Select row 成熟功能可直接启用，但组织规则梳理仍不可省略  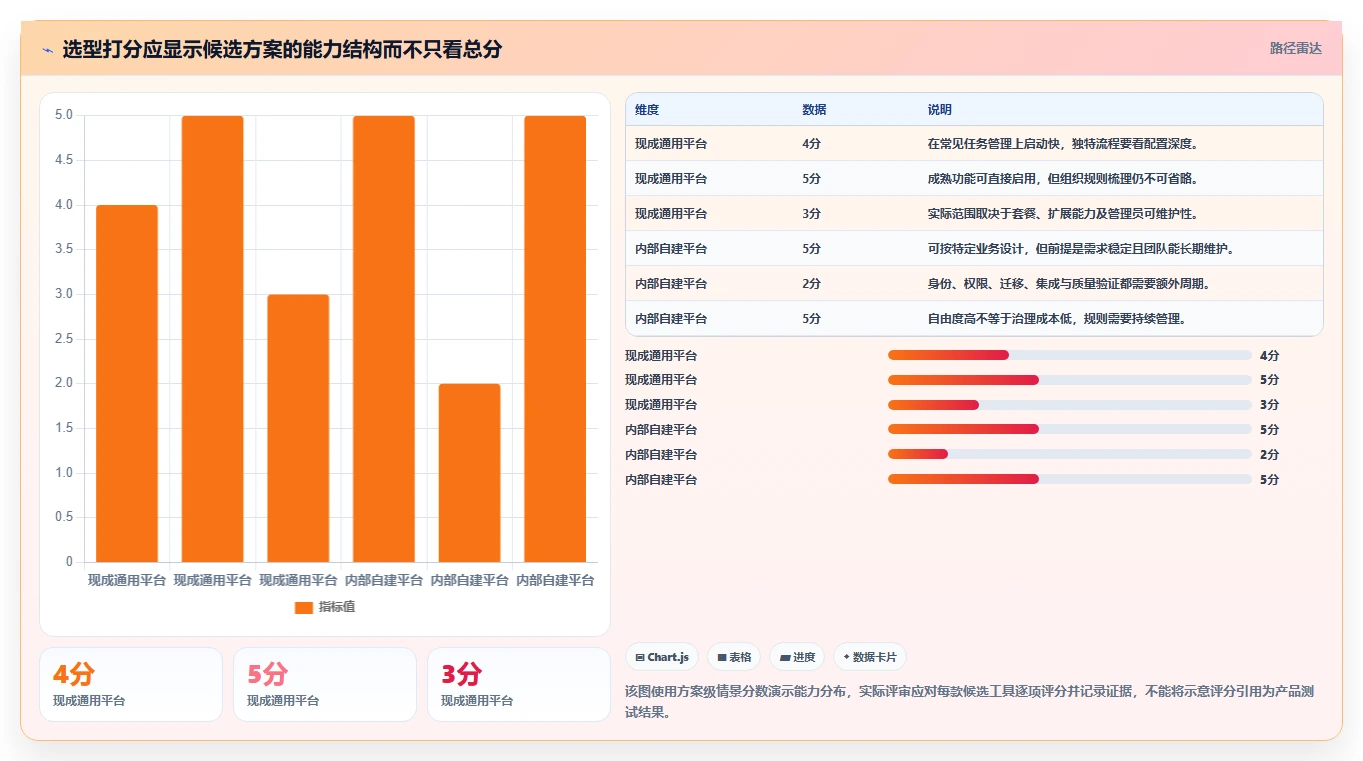click(x=974, y=178)
